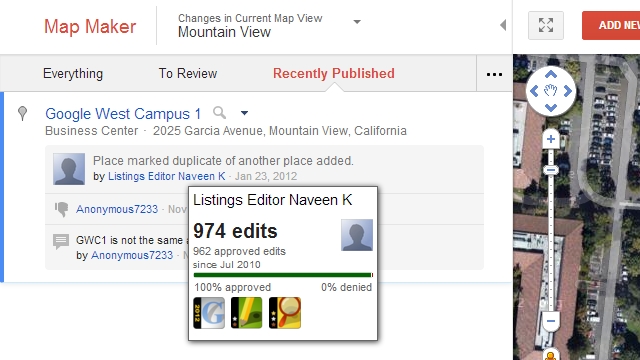Screen dimensions: 640x360
Task: Select the Recently Published tab
Action: point(334,73)
